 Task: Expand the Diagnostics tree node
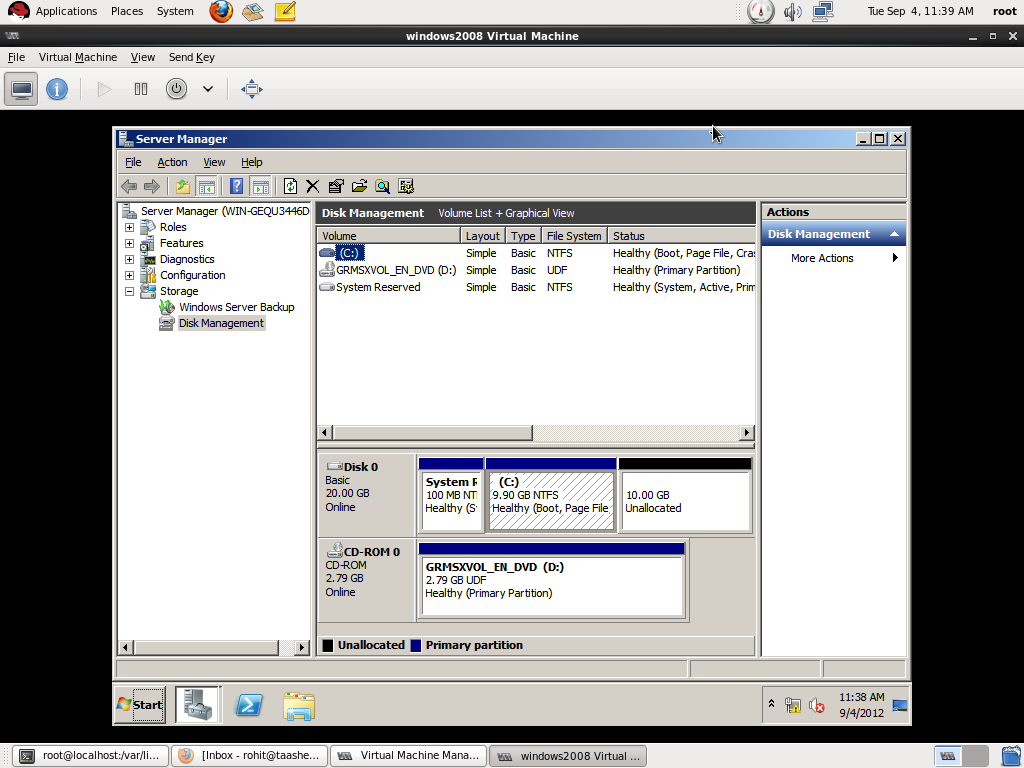(x=129, y=259)
